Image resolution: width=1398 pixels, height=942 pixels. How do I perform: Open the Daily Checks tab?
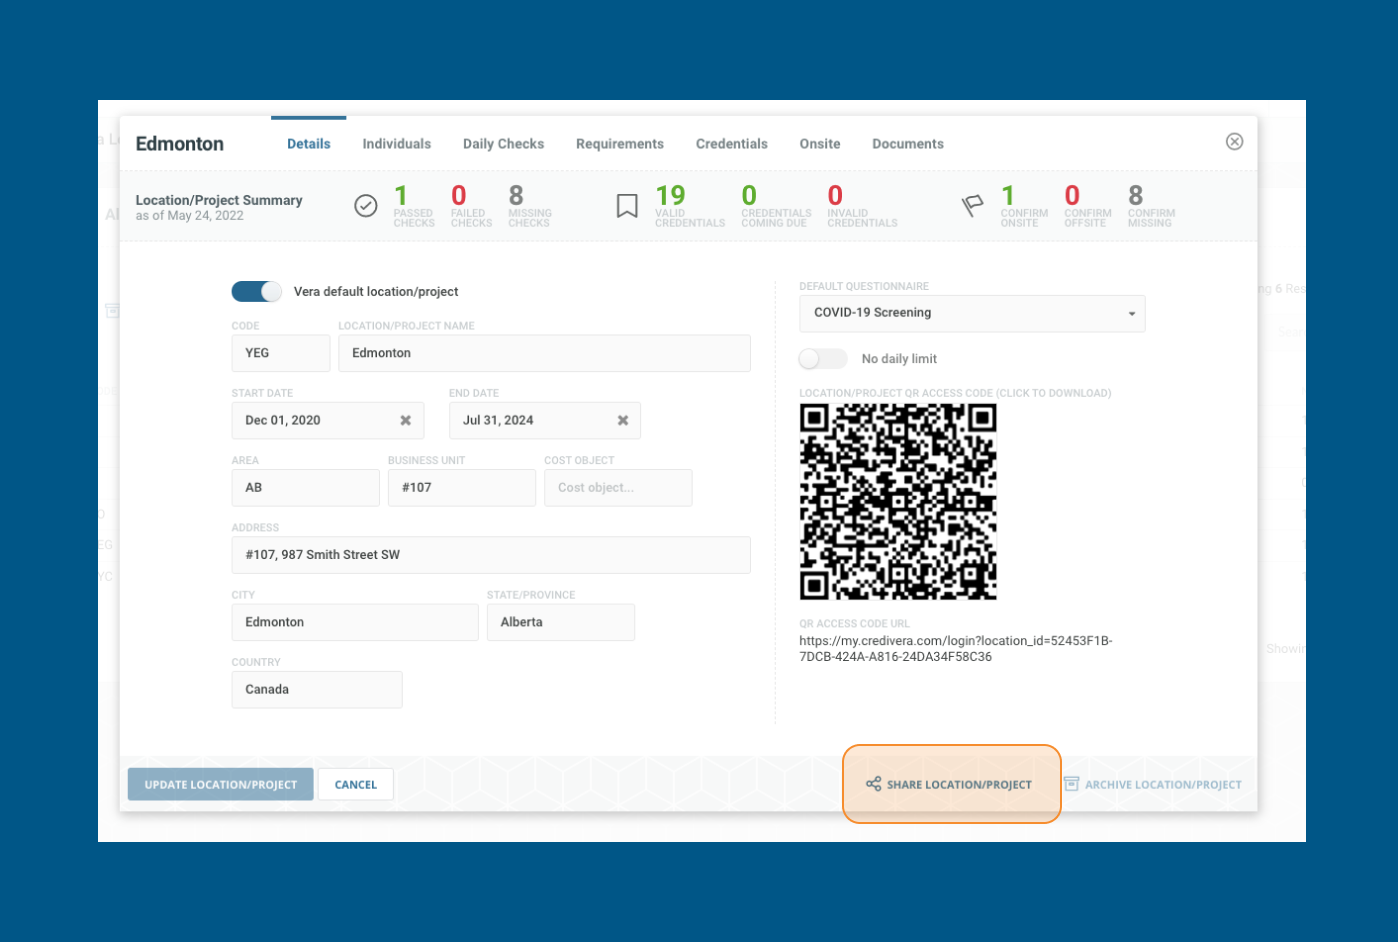(503, 143)
